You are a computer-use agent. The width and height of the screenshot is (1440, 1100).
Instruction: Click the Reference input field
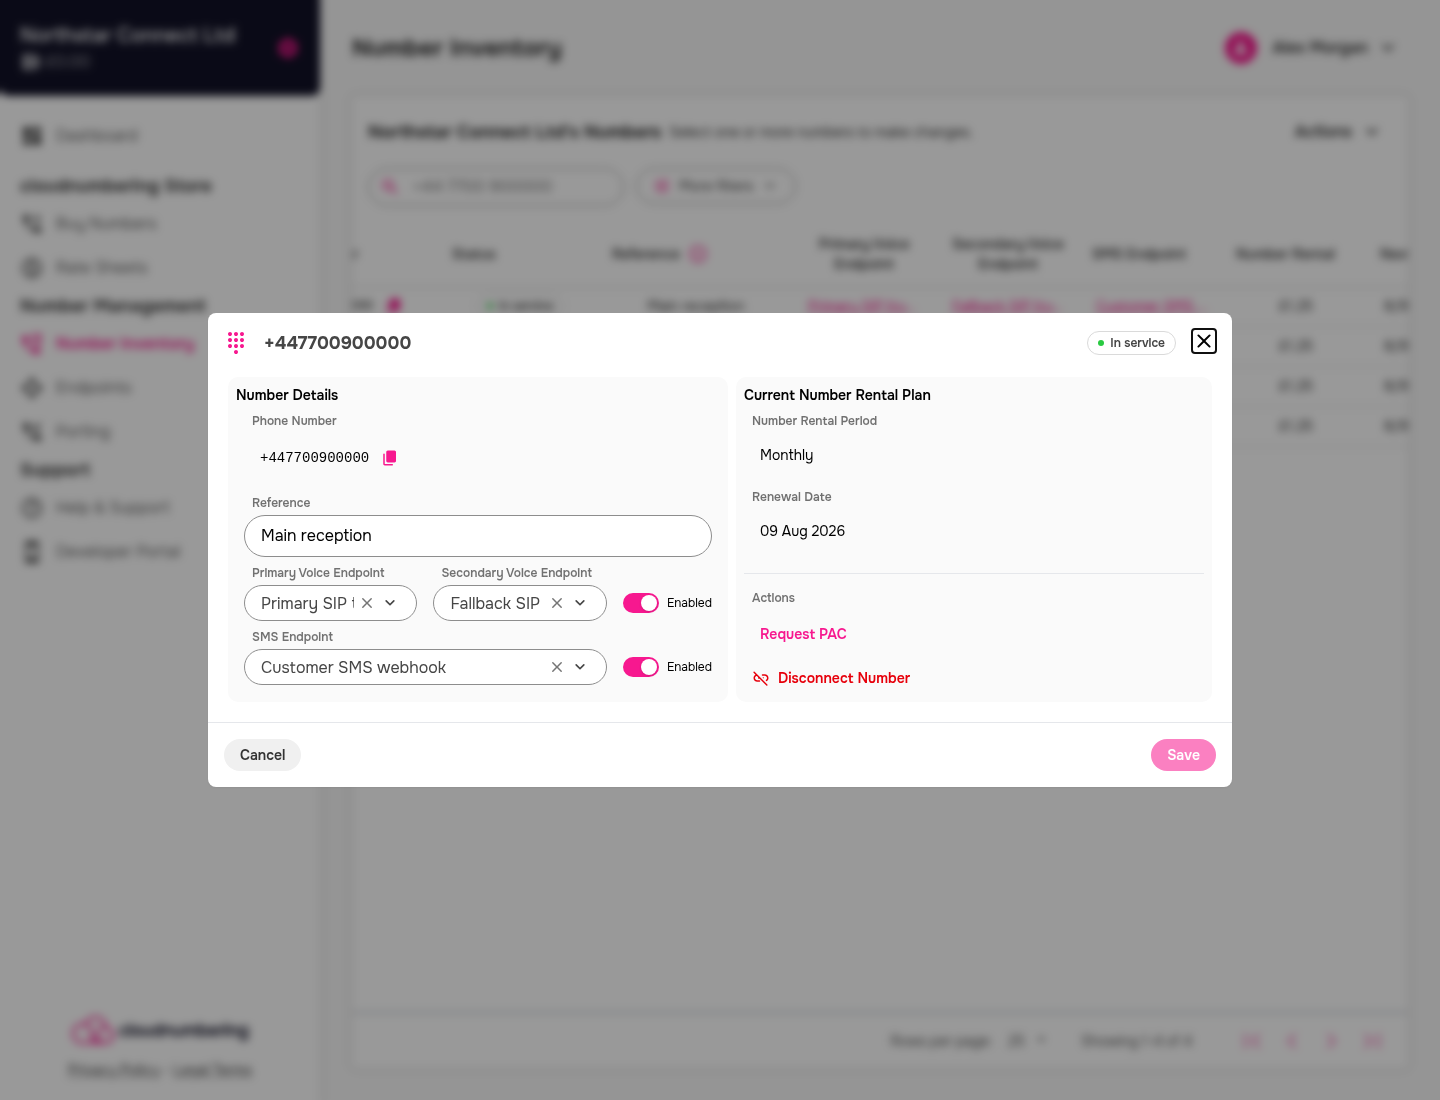[478, 536]
